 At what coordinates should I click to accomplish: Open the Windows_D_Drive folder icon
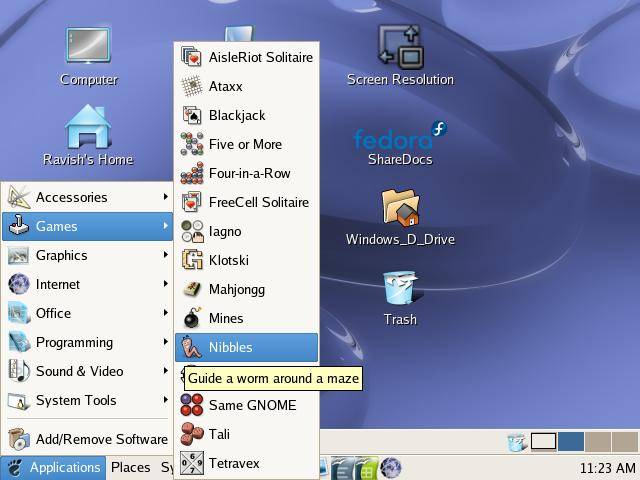pyautogui.click(x=400, y=208)
